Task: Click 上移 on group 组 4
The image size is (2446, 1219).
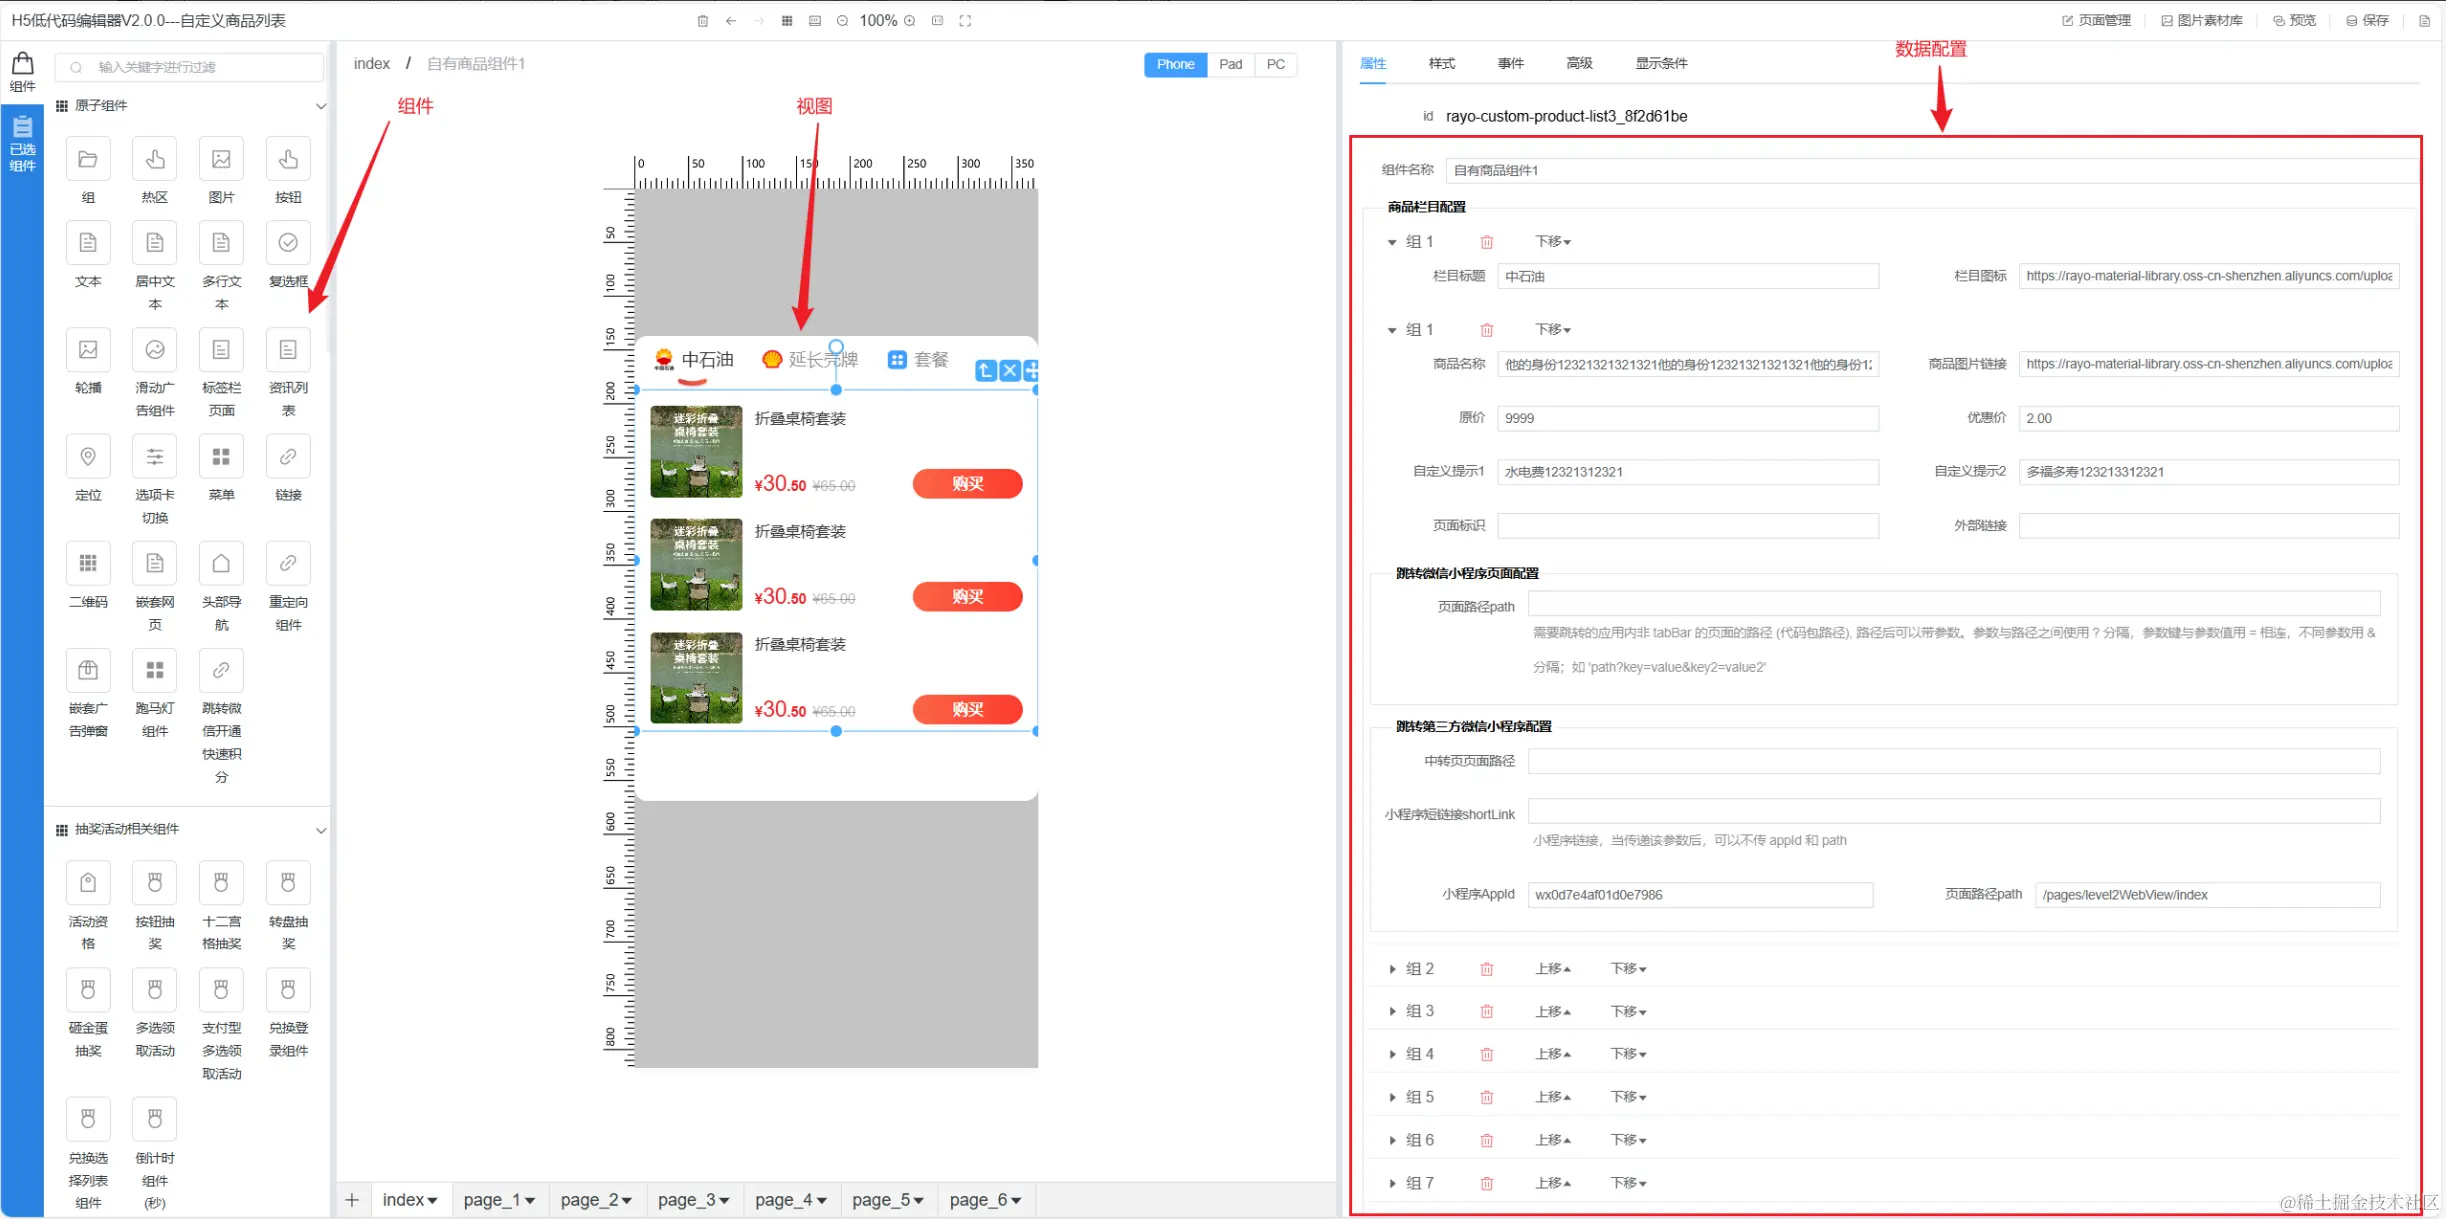Action: click(1552, 1054)
